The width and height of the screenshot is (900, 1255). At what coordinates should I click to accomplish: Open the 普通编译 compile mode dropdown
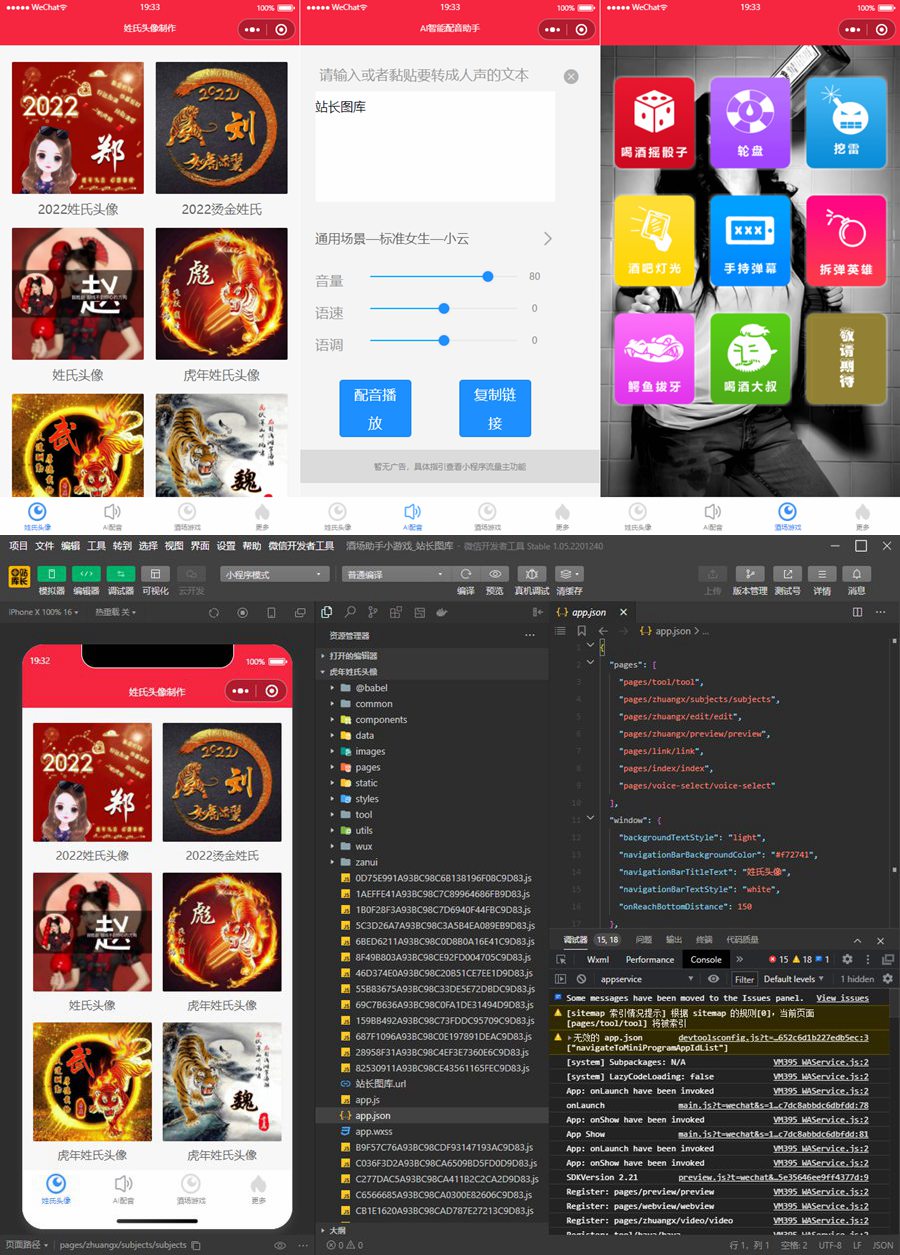(396, 575)
